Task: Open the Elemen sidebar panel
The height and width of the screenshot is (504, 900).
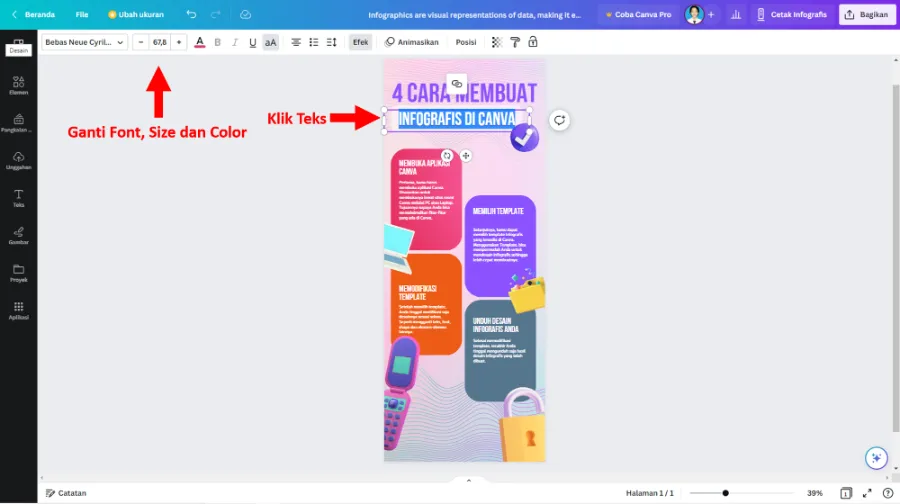Action: click(x=18, y=86)
